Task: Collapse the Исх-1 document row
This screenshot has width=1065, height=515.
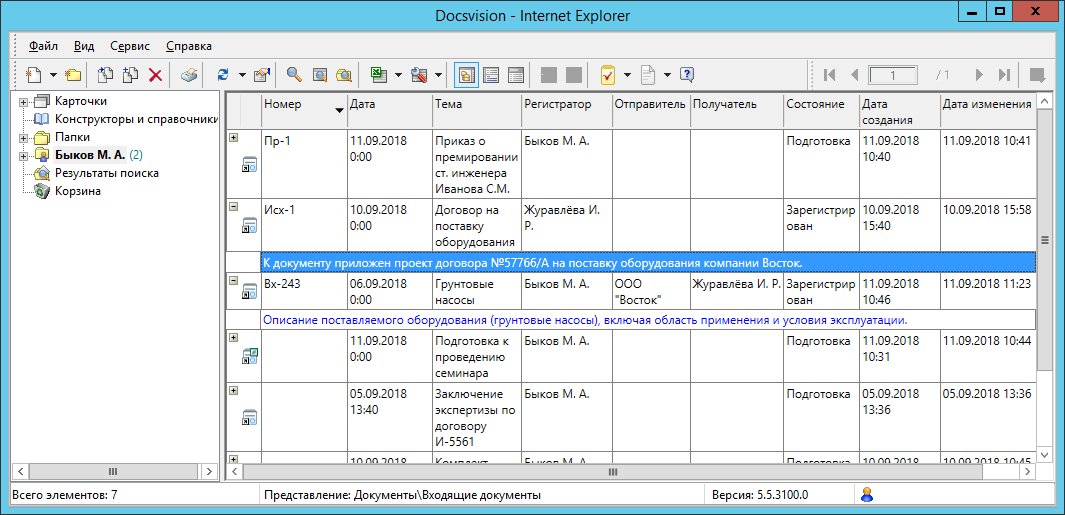Action: [234, 206]
